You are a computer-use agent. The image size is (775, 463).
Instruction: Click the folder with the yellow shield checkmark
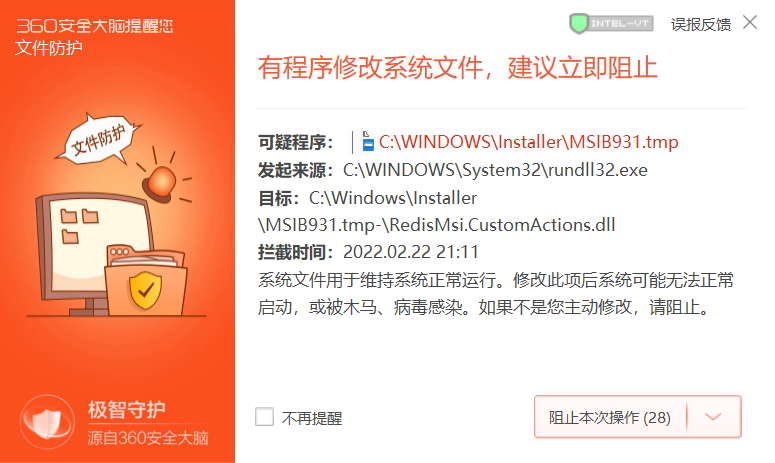click(145, 281)
